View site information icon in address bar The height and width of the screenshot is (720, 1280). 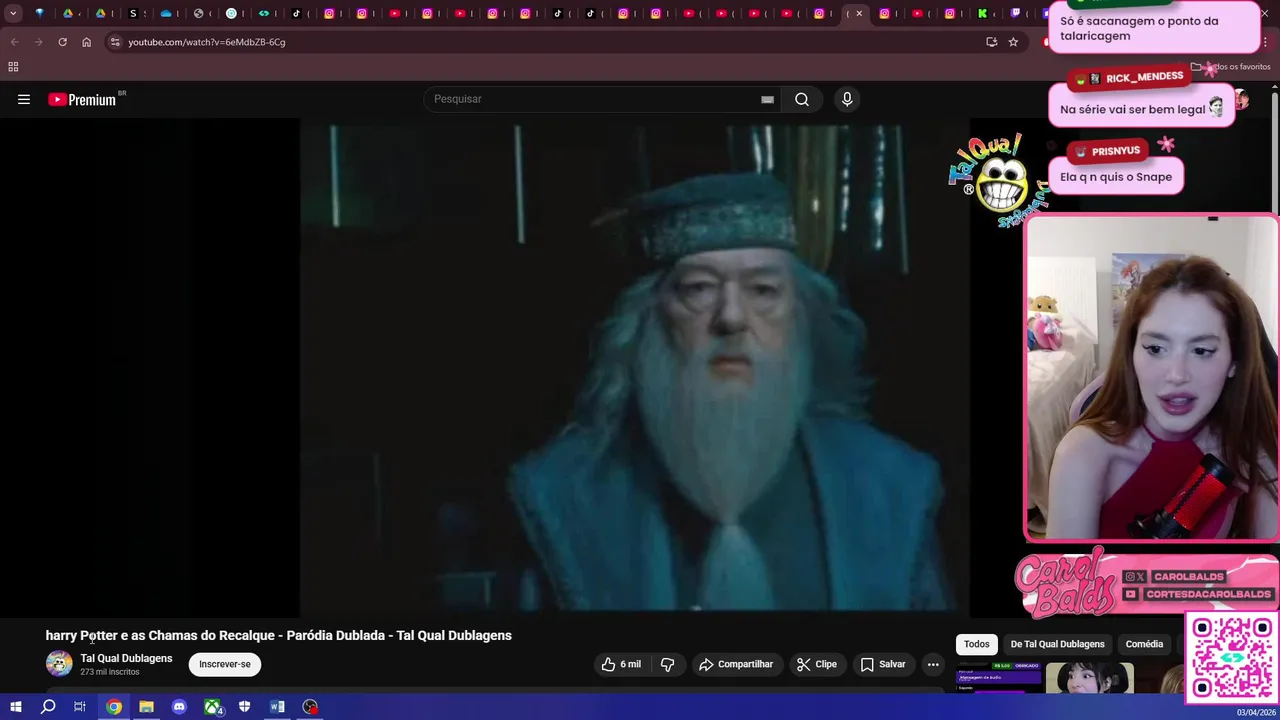[115, 42]
